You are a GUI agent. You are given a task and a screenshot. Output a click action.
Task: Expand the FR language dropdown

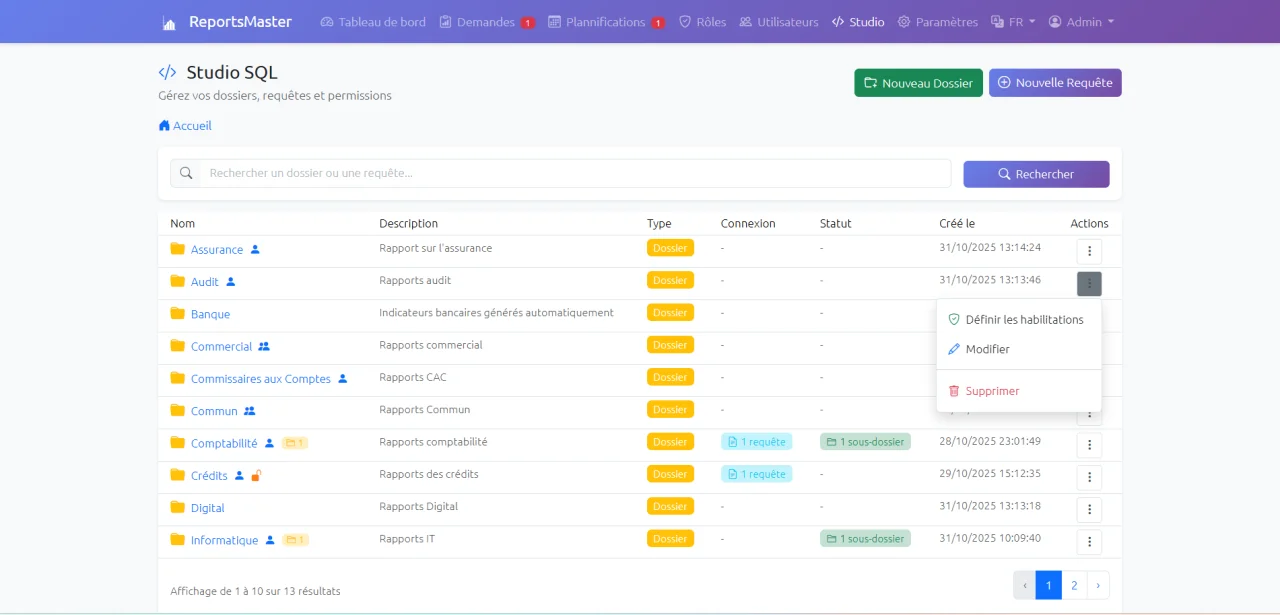[x=1013, y=22]
